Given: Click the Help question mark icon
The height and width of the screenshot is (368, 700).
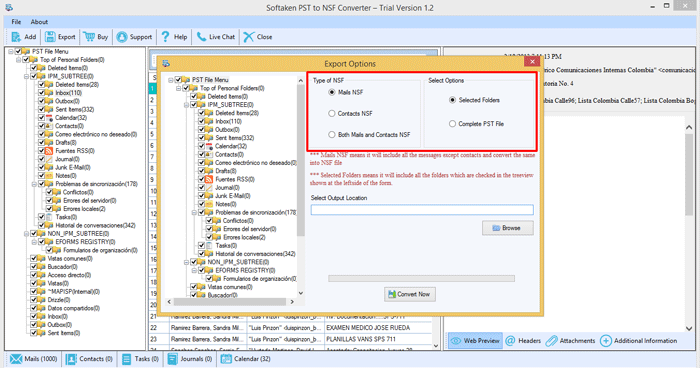Looking at the screenshot, I should click(x=166, y=37).
